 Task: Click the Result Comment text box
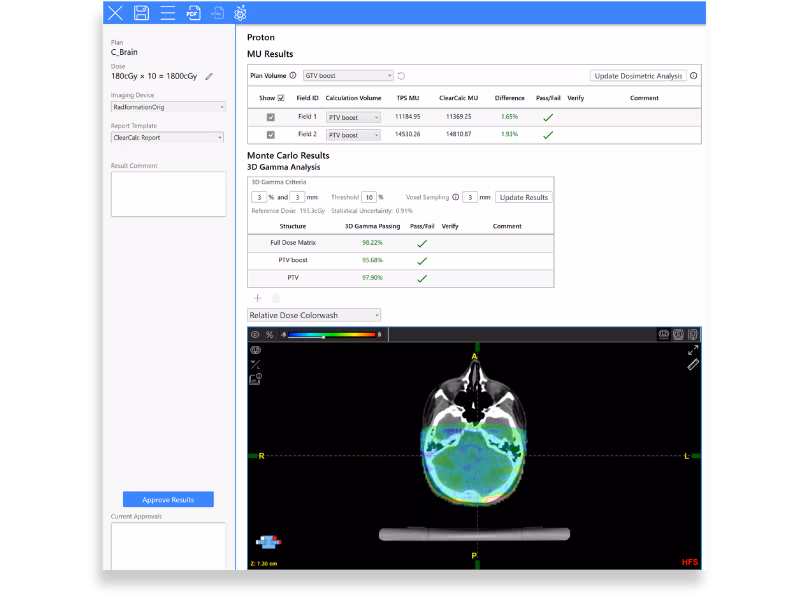tap(168, 194)
